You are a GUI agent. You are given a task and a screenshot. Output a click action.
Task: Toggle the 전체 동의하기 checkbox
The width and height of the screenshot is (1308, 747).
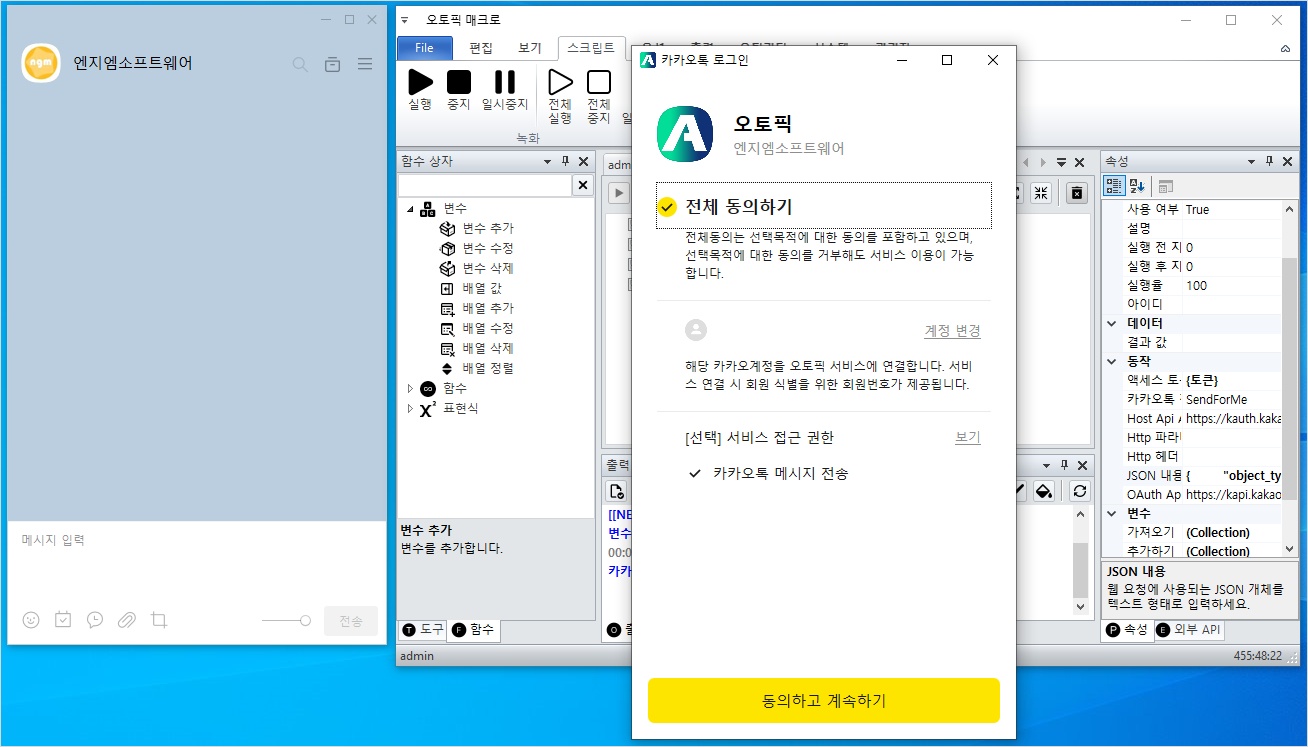pyautogui.click(x=667, y=207)
